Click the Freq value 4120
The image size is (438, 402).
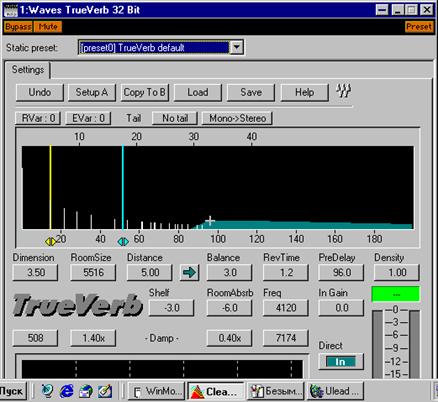(286, 308)
